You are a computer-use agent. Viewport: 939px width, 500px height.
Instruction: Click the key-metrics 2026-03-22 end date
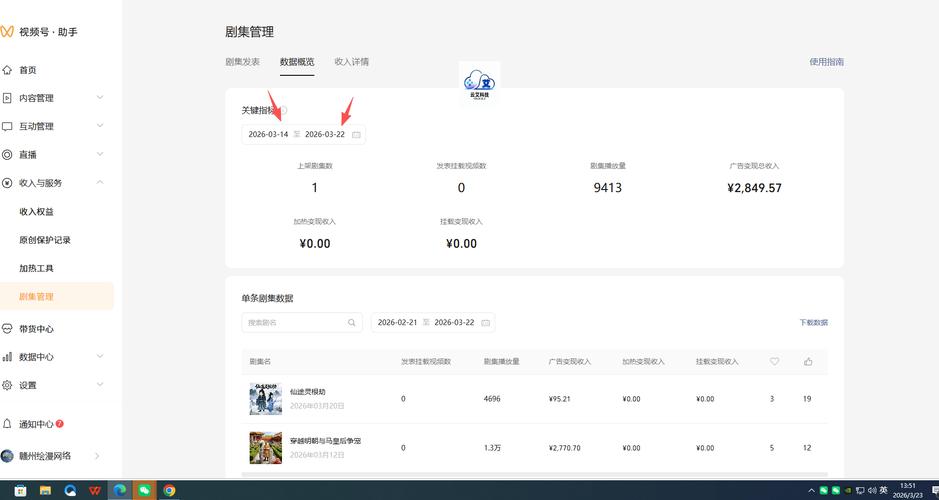[325, 135]
